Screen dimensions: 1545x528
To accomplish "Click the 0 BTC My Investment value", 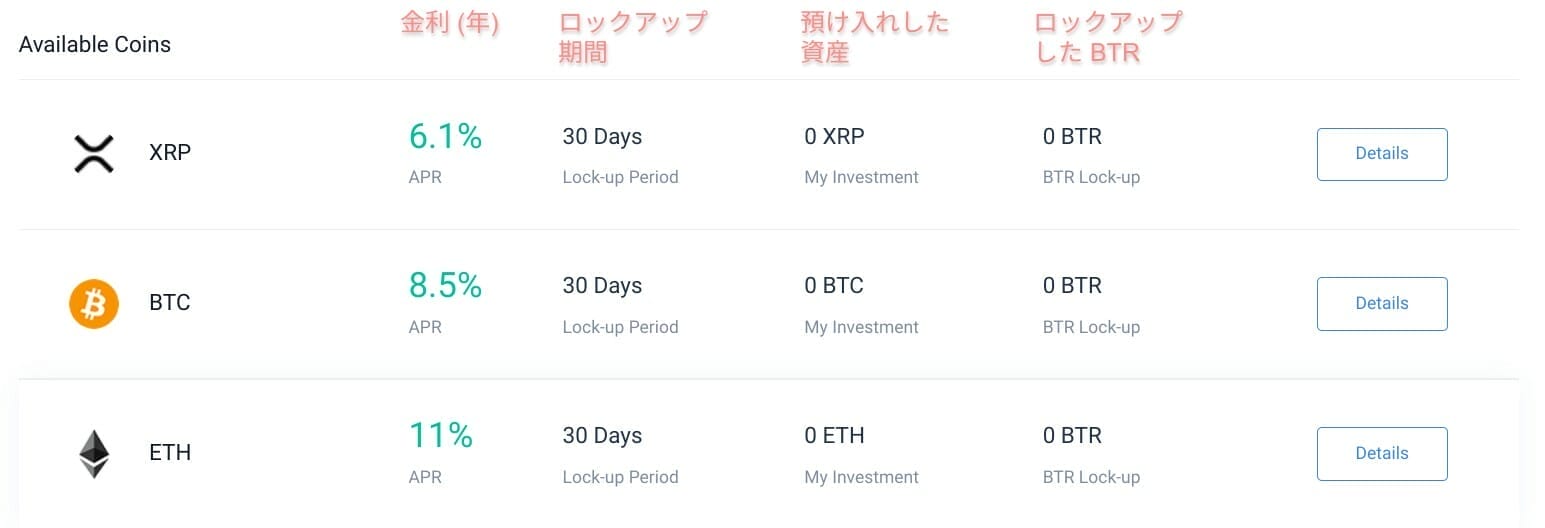I will (834, 286).
